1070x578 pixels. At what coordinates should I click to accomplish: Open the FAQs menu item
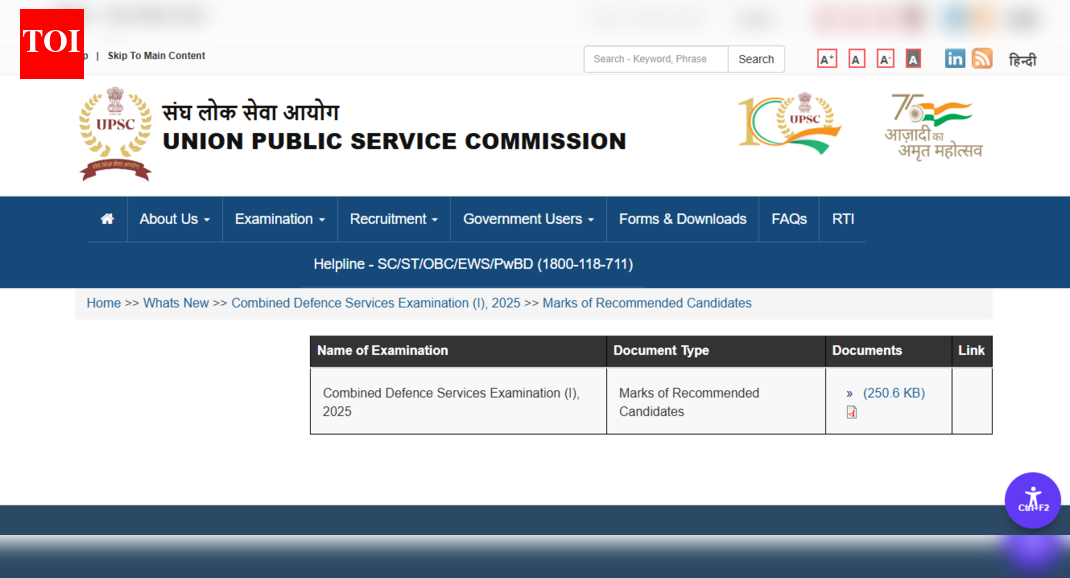coord(789,219)
